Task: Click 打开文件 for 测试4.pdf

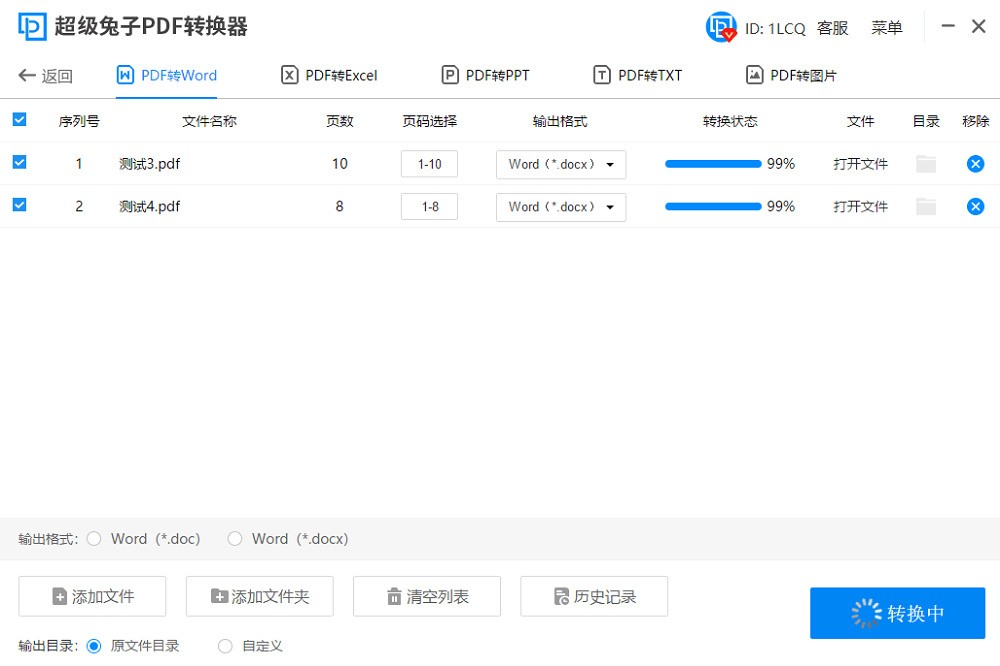Action: tap(860, 207)
